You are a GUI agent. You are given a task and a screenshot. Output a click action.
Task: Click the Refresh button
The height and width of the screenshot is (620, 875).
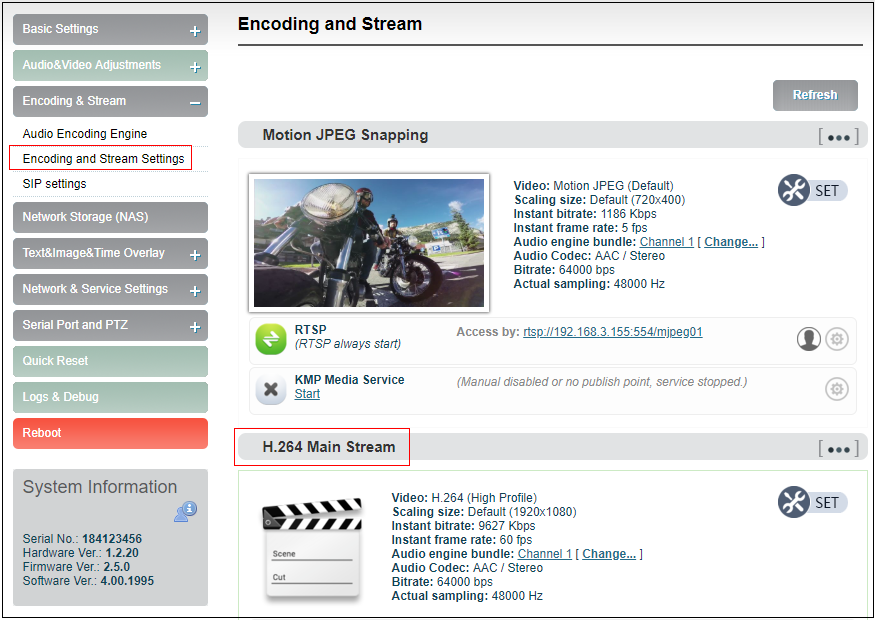tap(815, 95)
